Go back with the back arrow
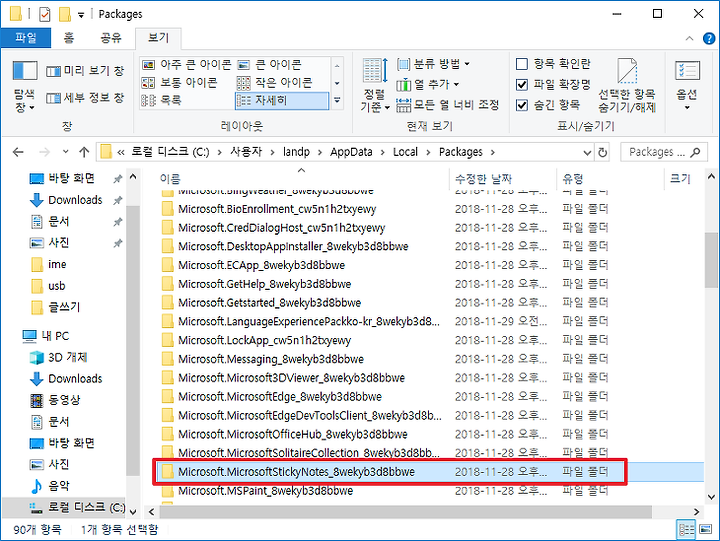The image size is (720, 541). [x=18, y=152]
